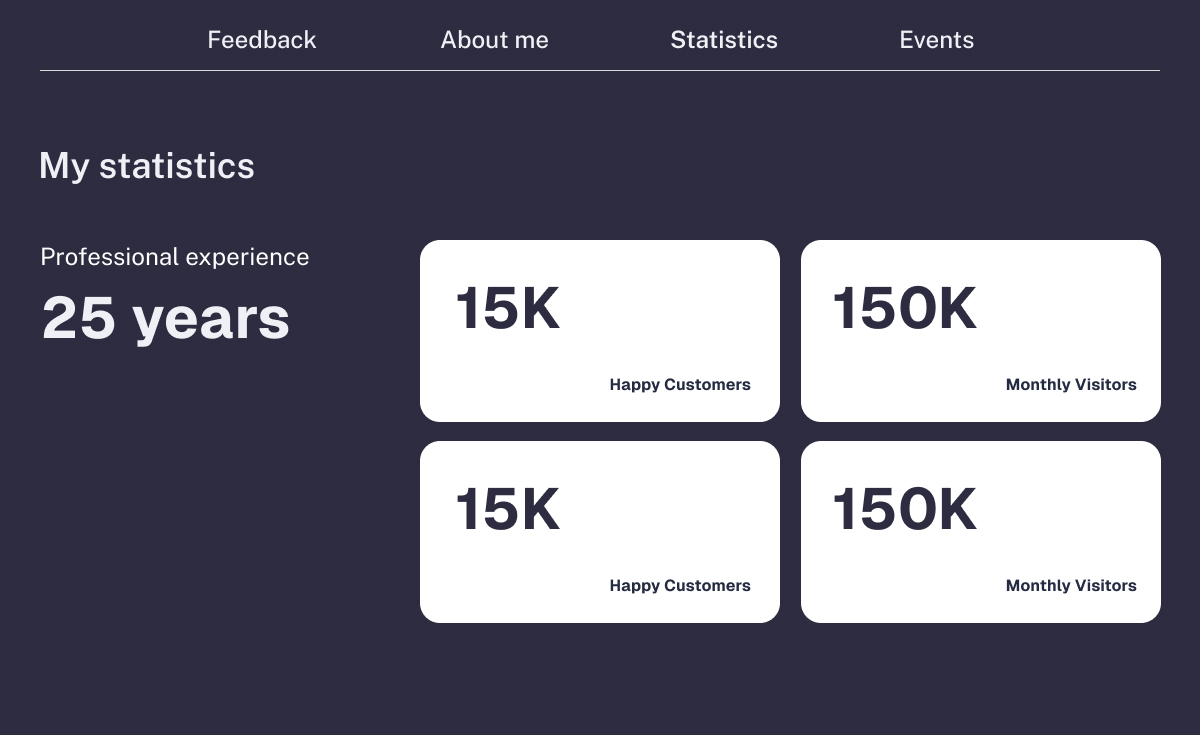Click the 15K figure in the lower row
The image size is (1200, 735).
click(x=508, y=509)
